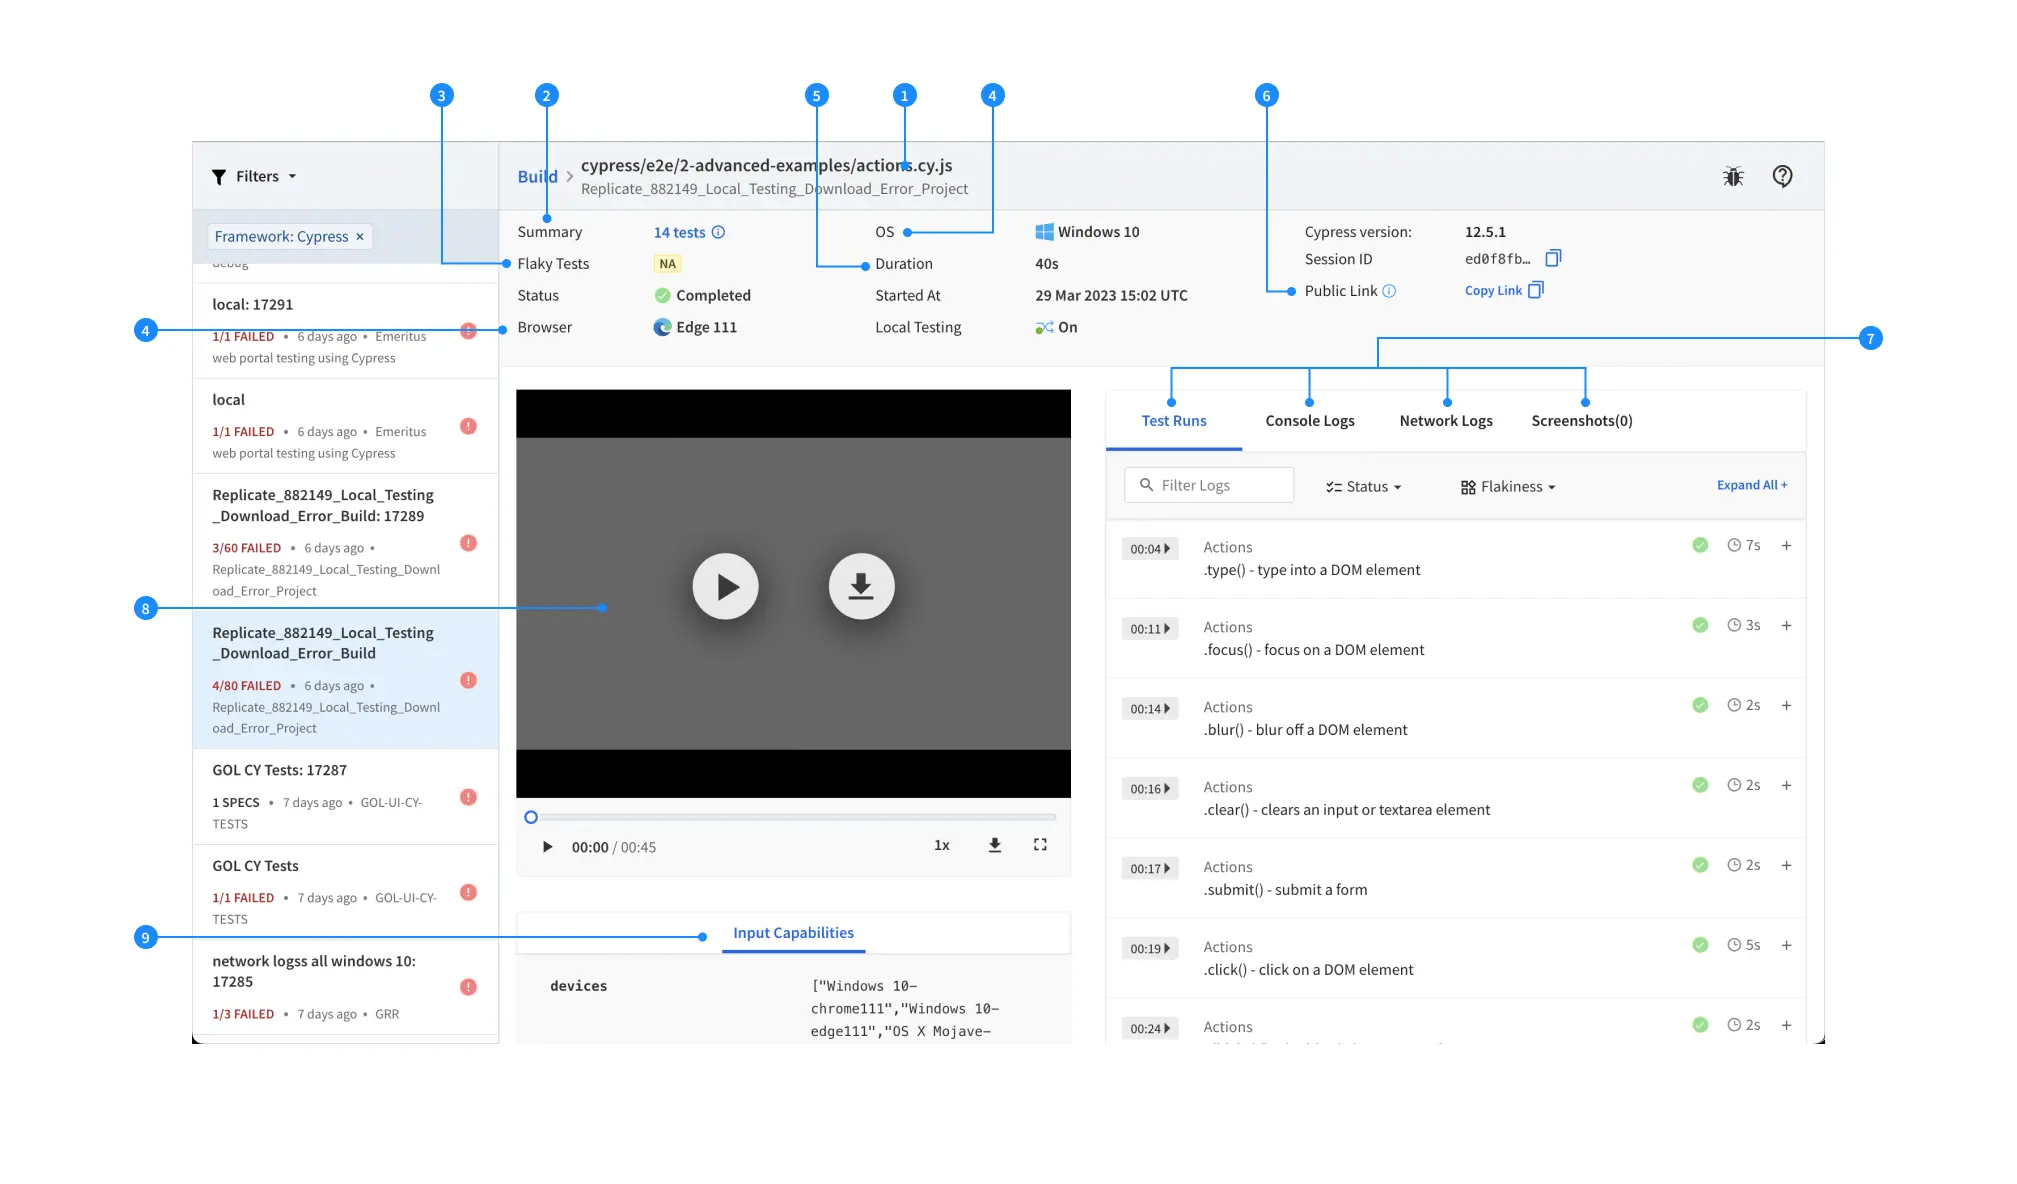Remove the Framework: Cypress filter chip
This screenshot has width=2017, height=1184.
point(360,236)
